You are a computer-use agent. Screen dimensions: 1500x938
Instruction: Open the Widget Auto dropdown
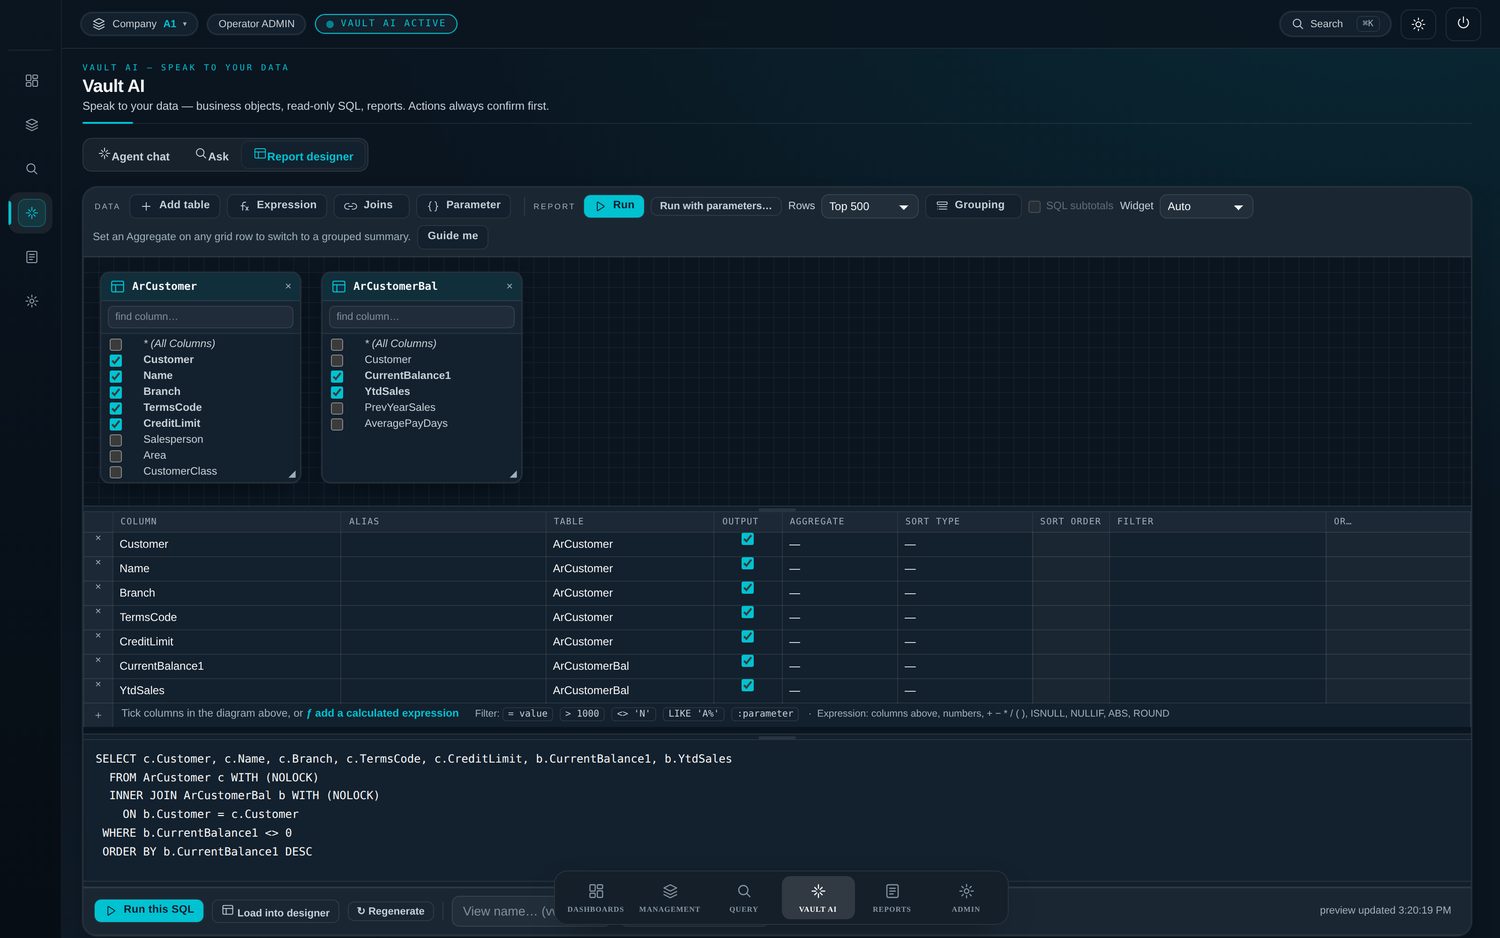coord(1206,207)
